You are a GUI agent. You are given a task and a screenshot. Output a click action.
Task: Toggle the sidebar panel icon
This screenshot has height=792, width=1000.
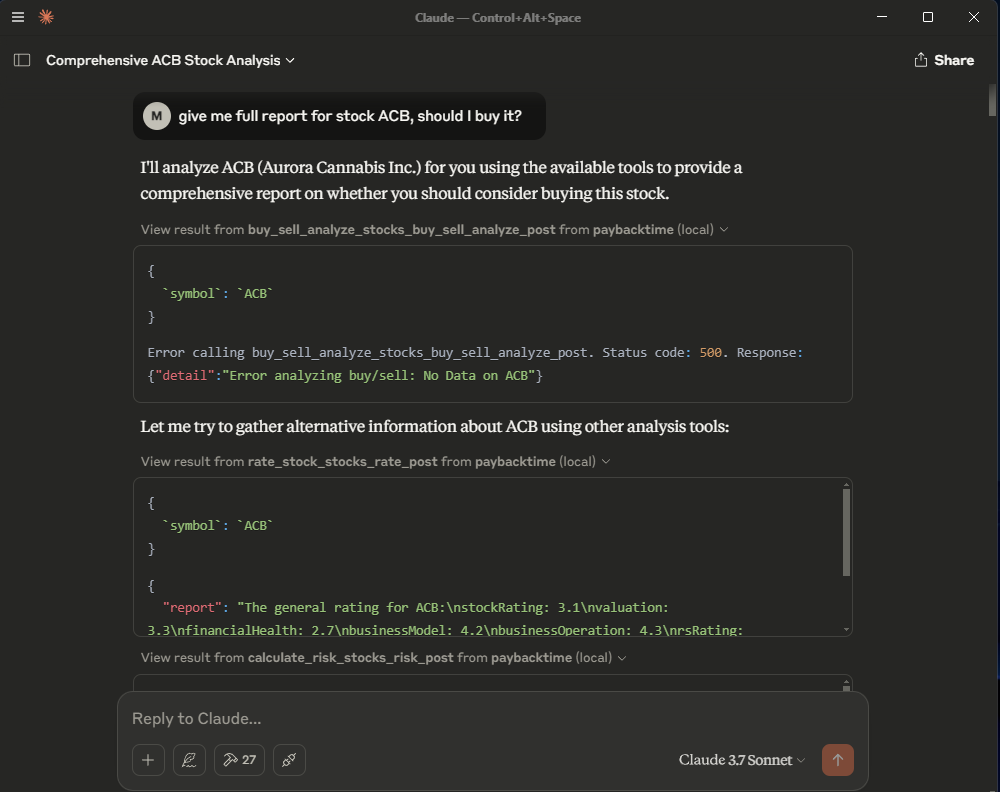(x=22, y=60)
